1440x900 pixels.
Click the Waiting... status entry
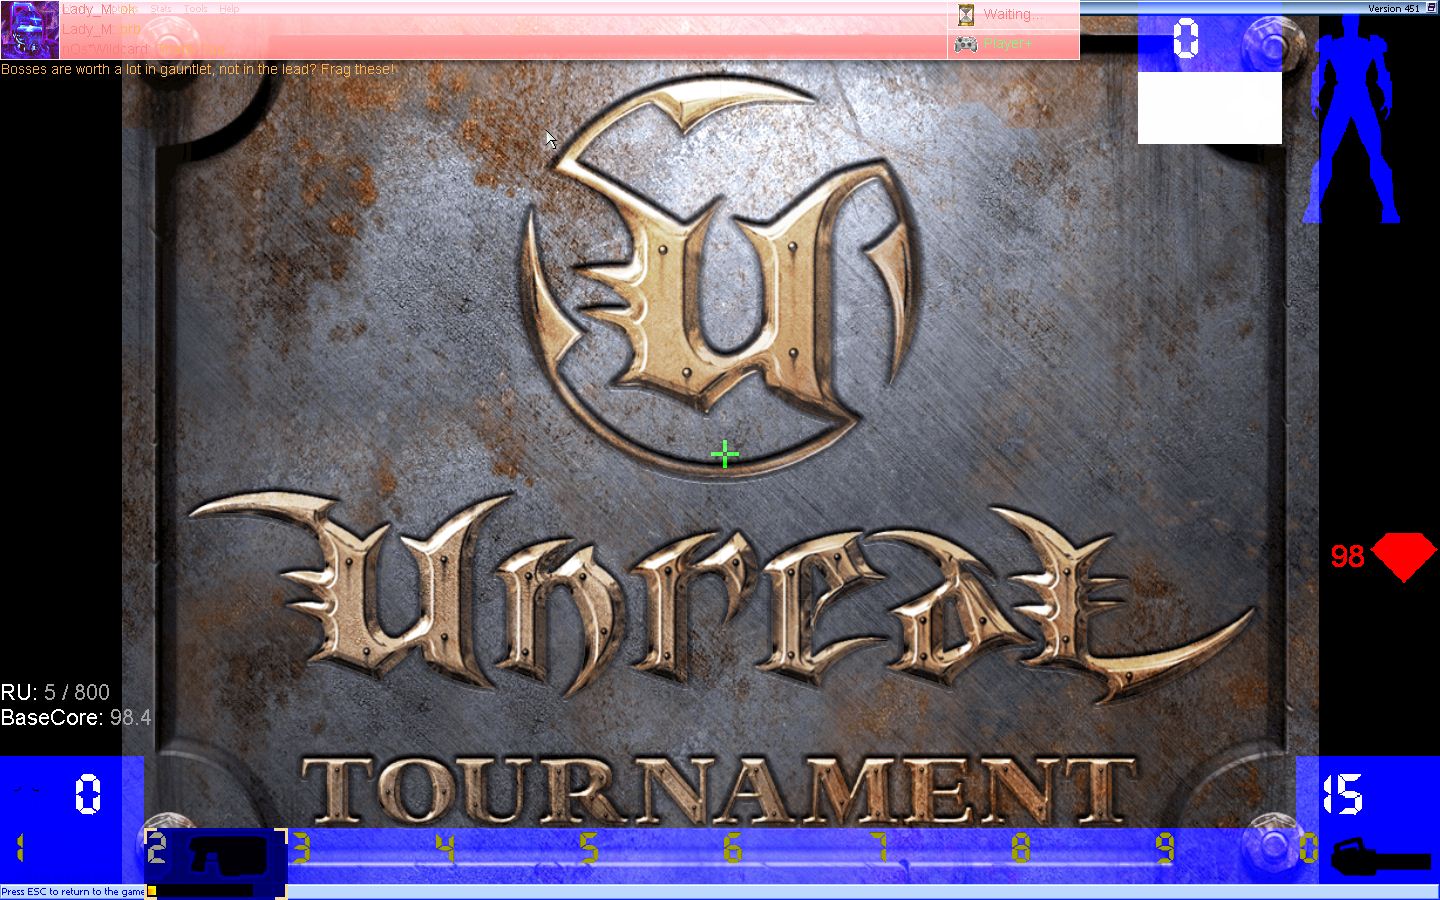click(x=1011, y=15)
